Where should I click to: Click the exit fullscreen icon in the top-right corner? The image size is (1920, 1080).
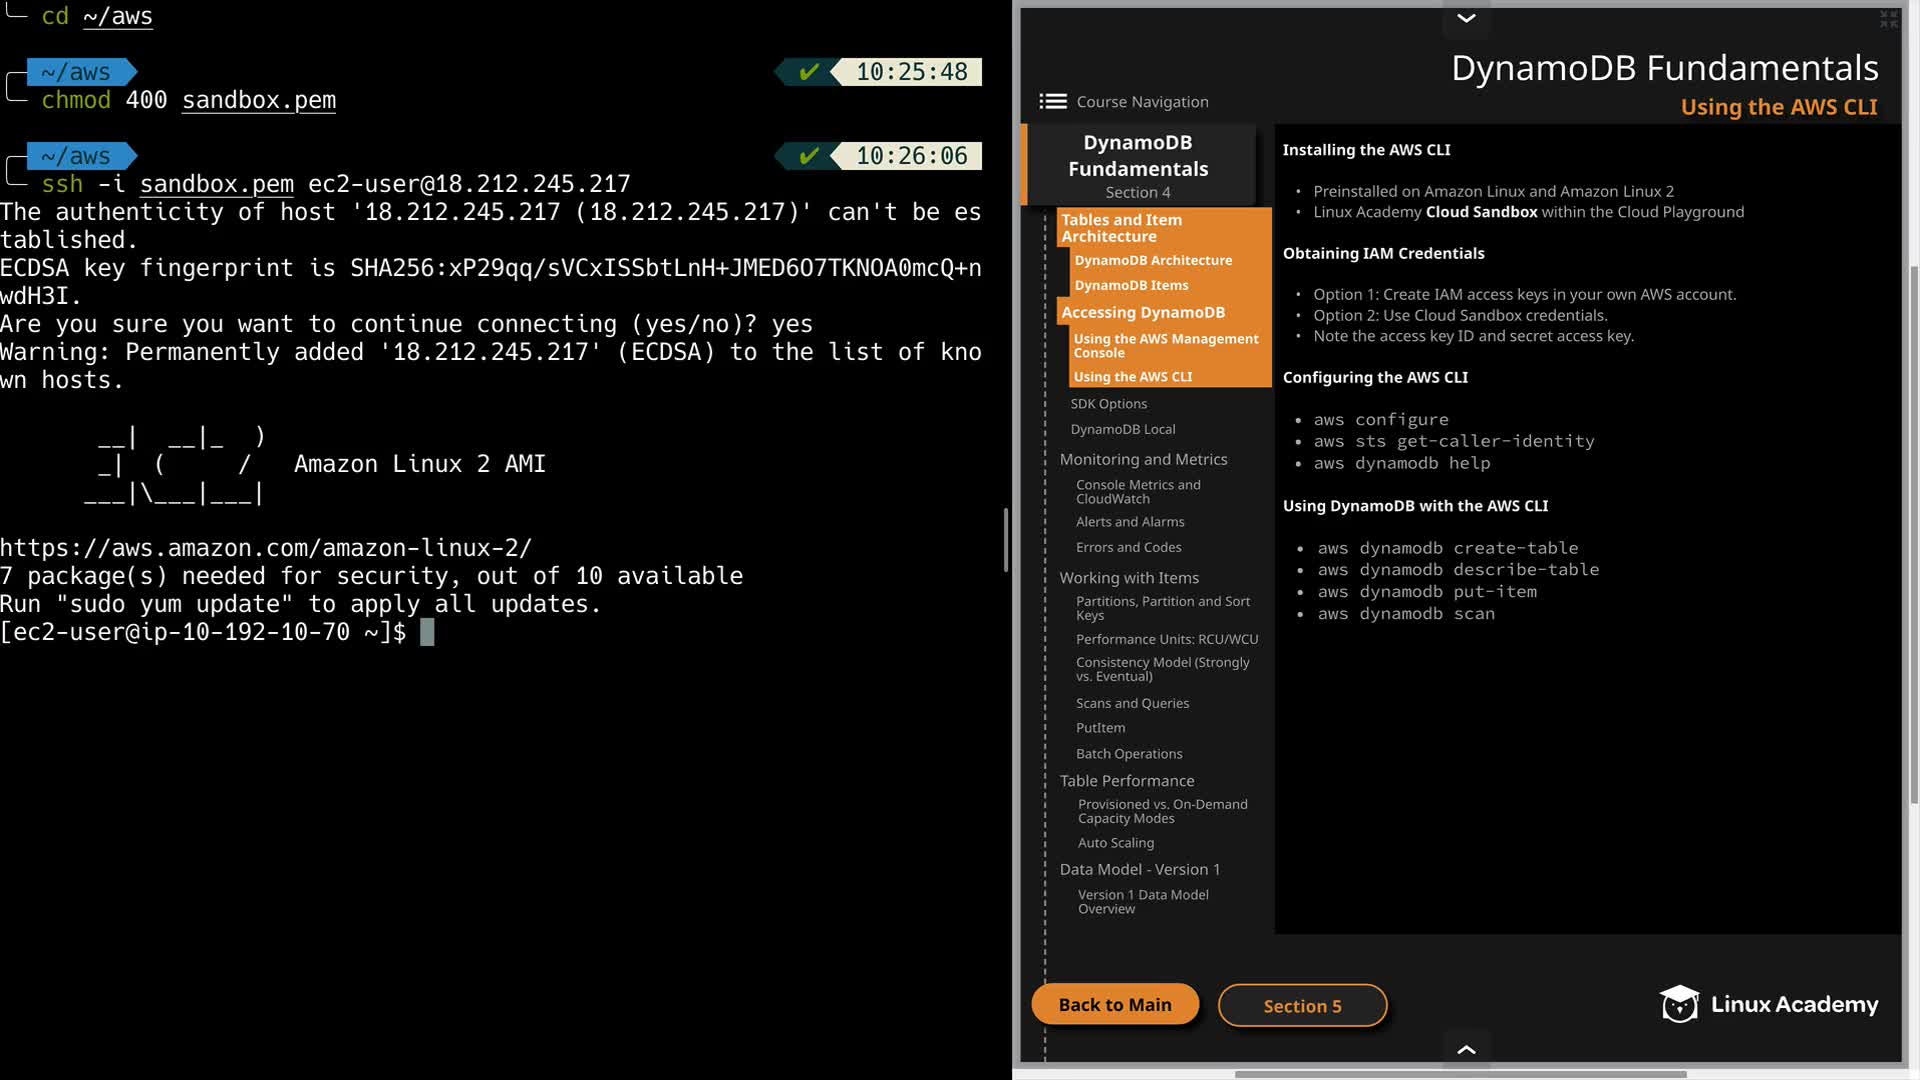click(1888, 19)
